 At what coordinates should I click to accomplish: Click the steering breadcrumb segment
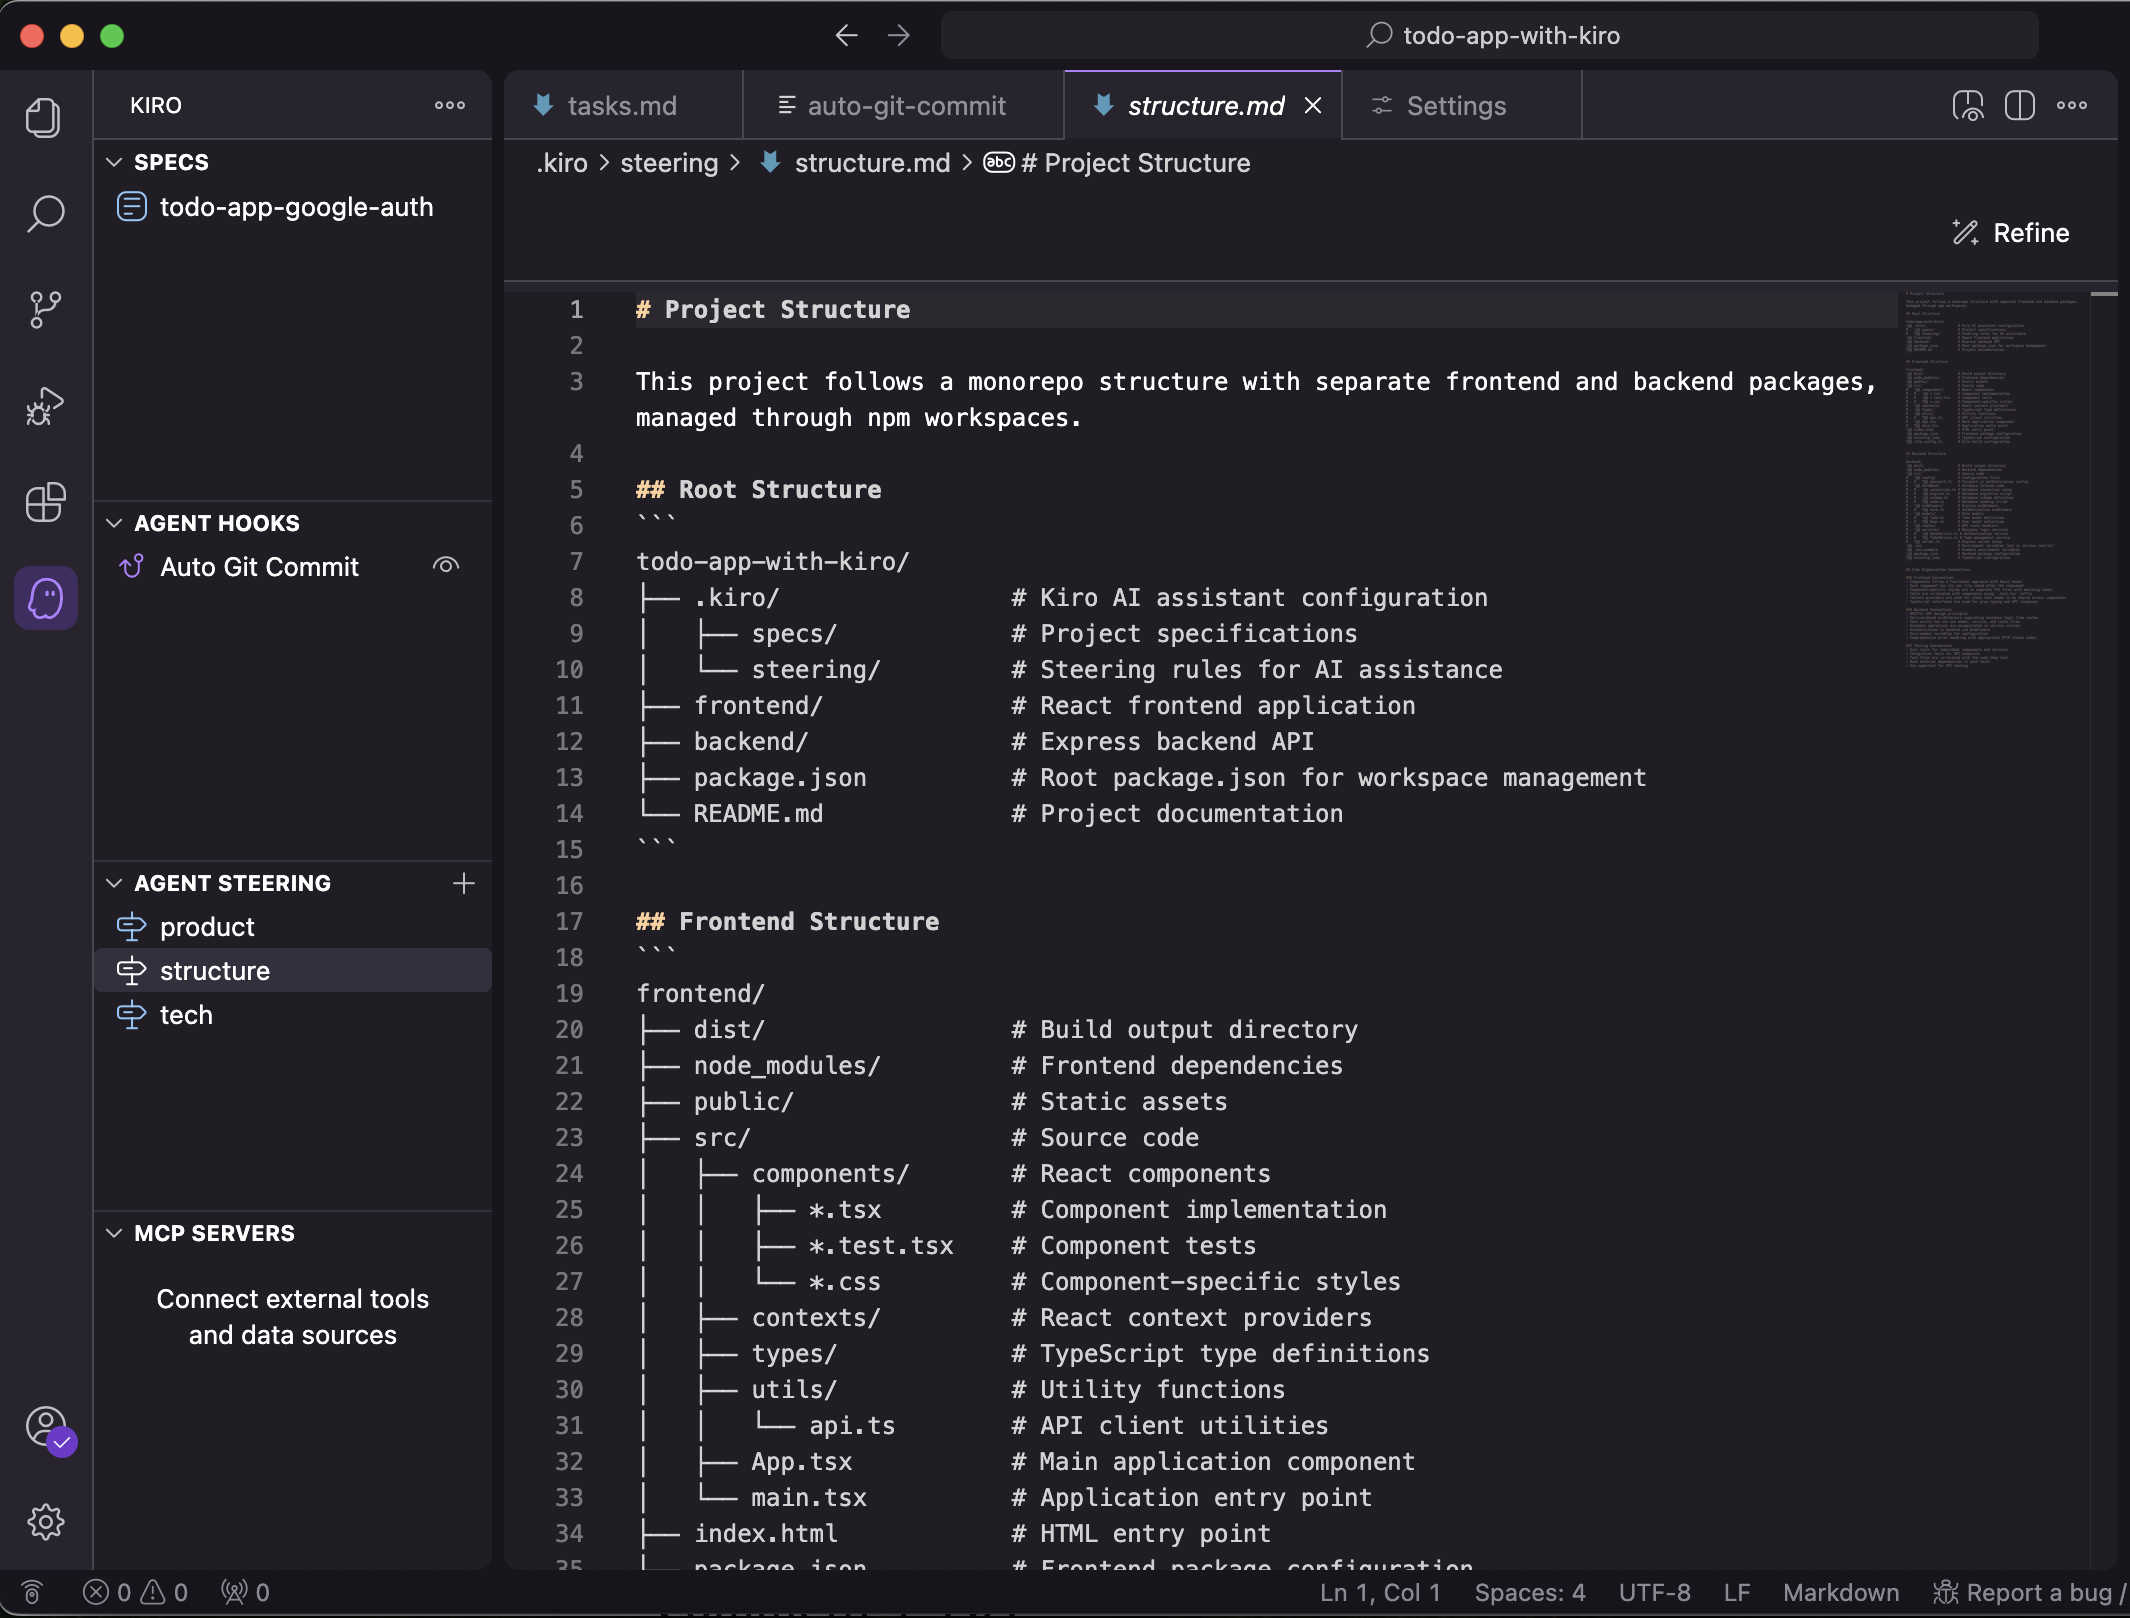(669, 163)
